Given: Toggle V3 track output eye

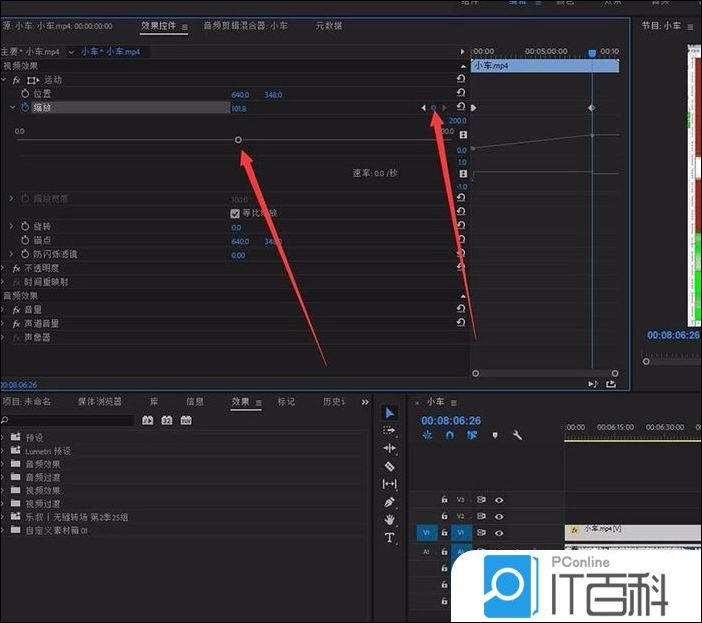Looking at the screenshot, I should point(499,500).
